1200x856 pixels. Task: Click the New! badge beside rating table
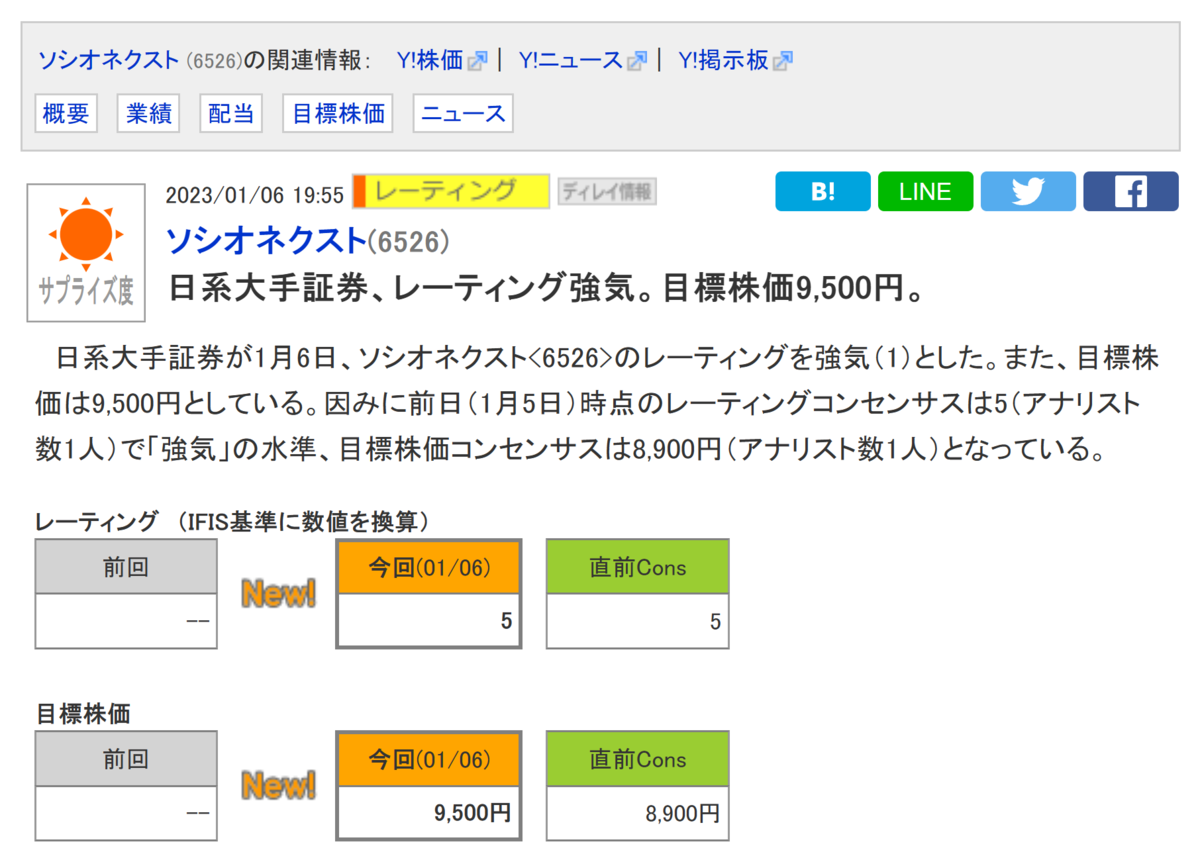point(278,594)
